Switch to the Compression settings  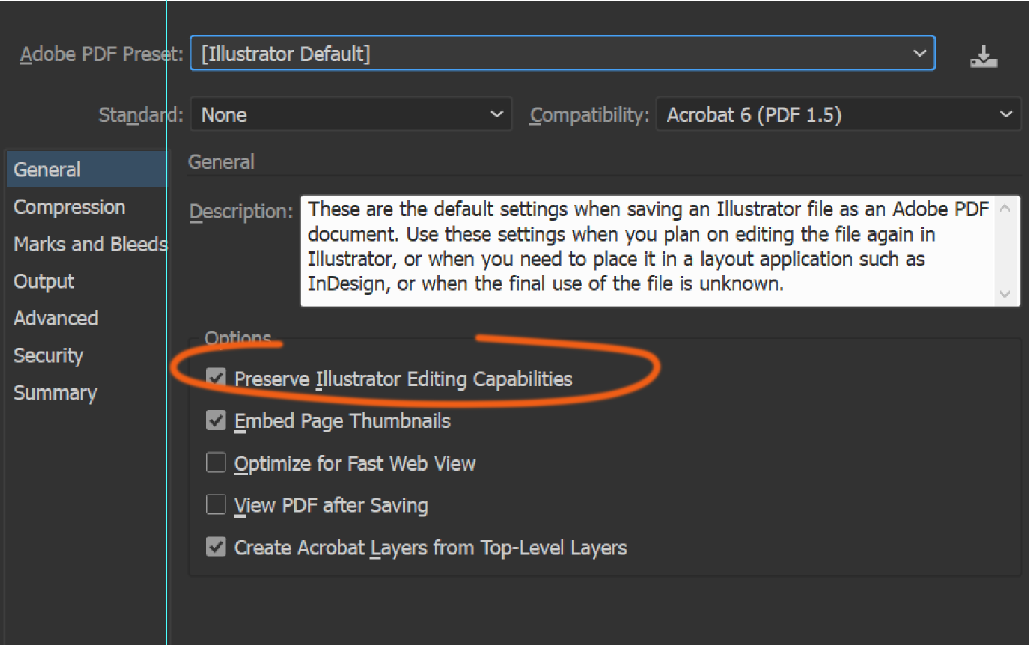[x=70, y=207]
